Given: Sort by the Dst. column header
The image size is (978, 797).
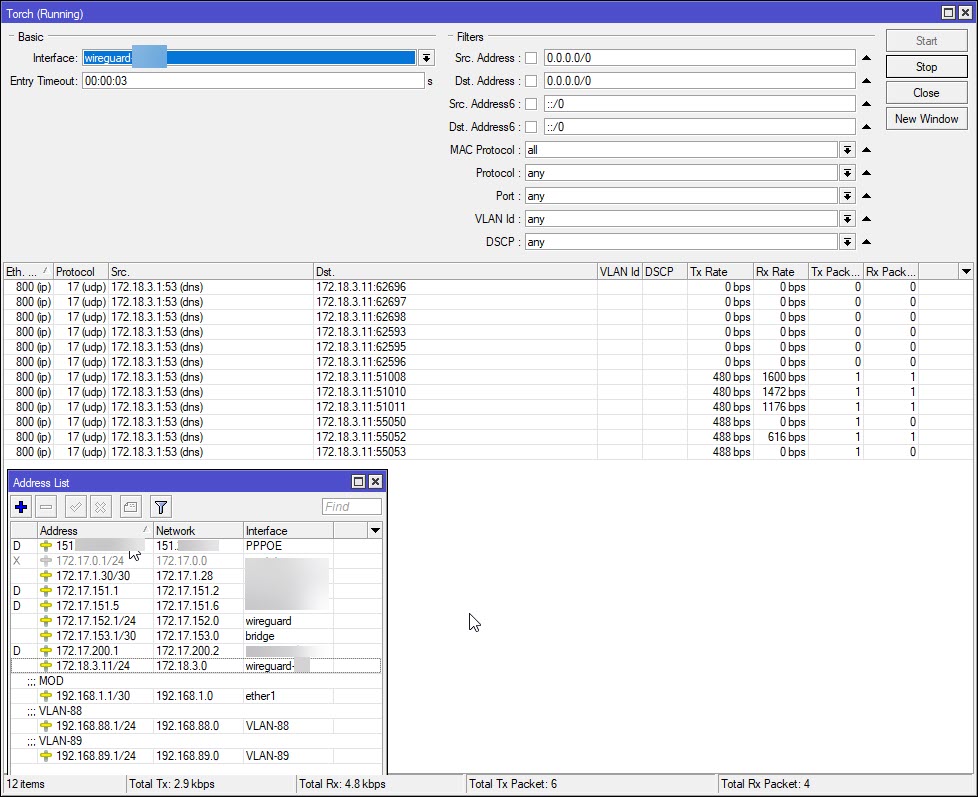Looking at the screenshot, I should tap(455, 272).
